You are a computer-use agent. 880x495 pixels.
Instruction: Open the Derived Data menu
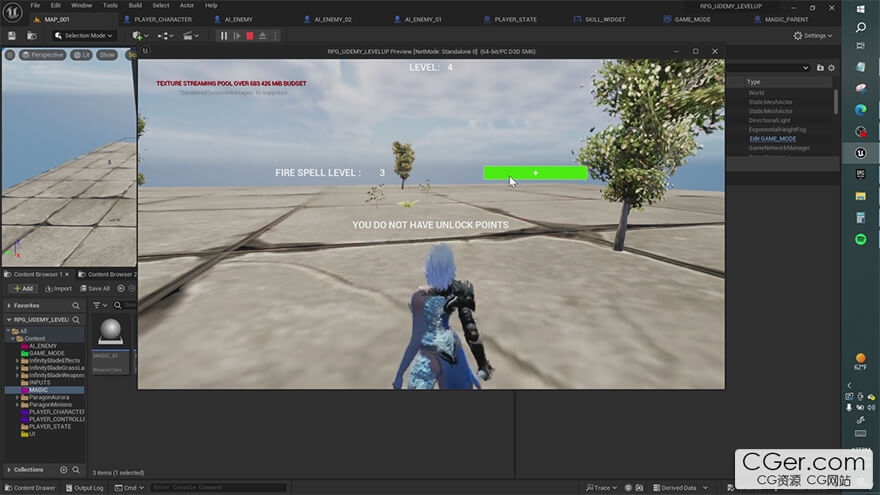click(x=680, y=488)
